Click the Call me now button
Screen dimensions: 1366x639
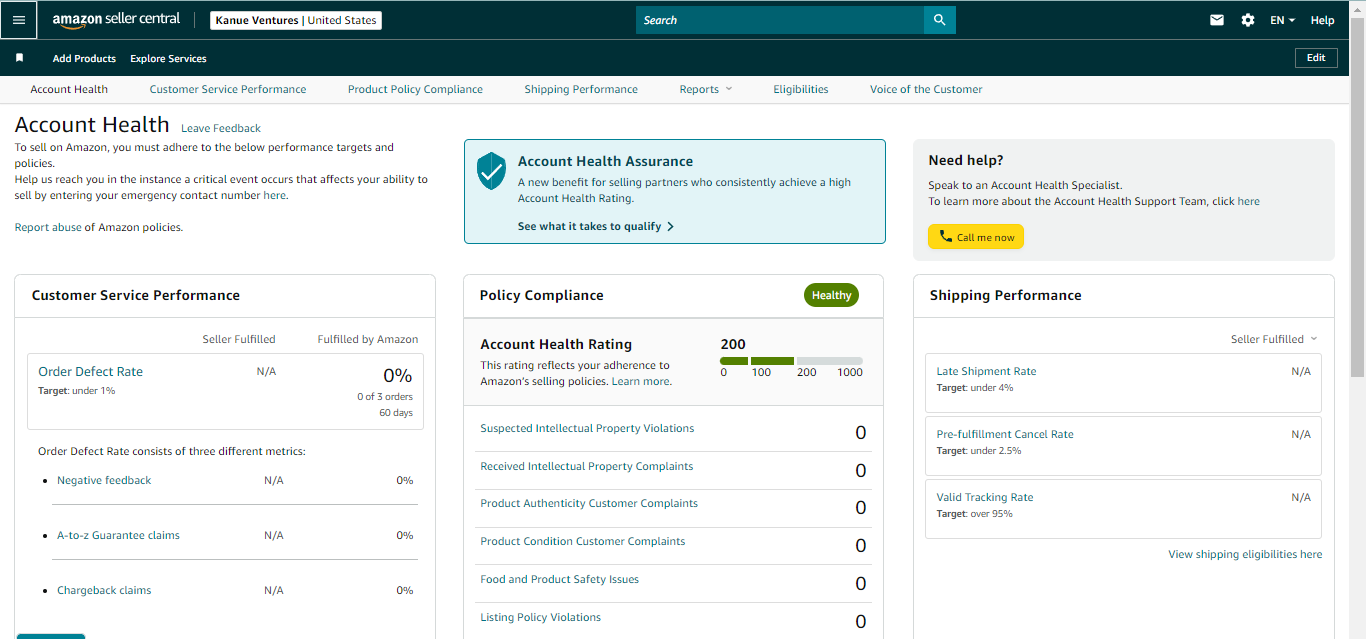click(x=976, y=237)
